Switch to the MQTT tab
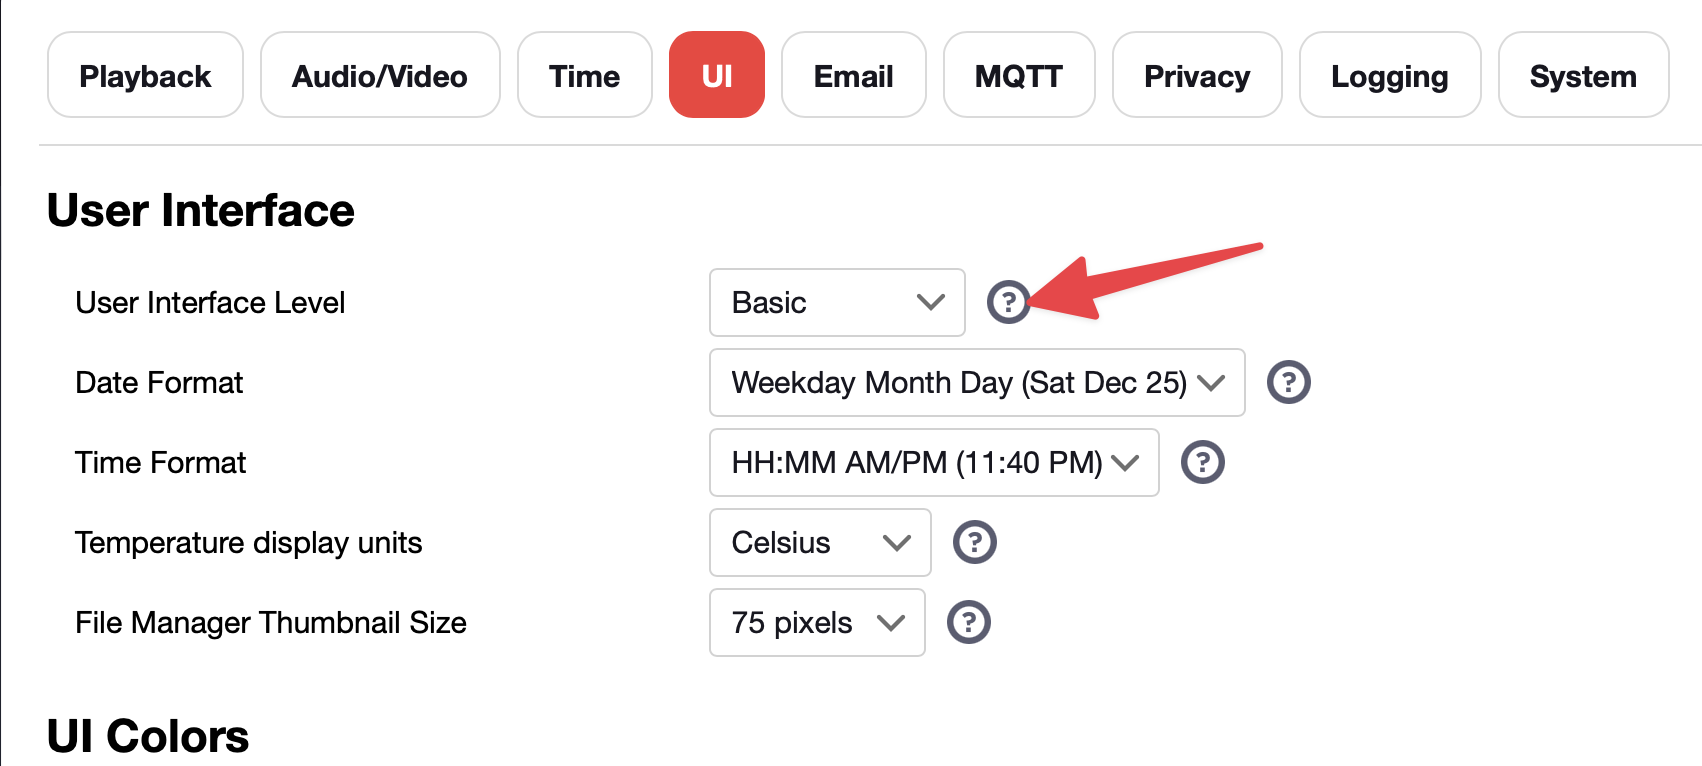Screen dimensions: 1702x766 1019,75
